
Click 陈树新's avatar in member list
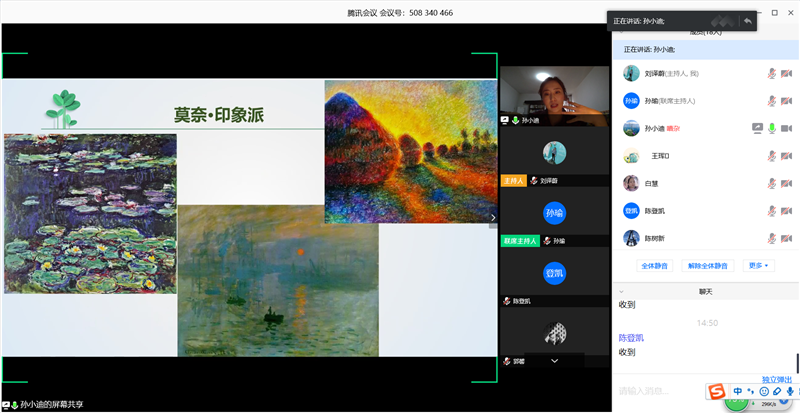631,238
